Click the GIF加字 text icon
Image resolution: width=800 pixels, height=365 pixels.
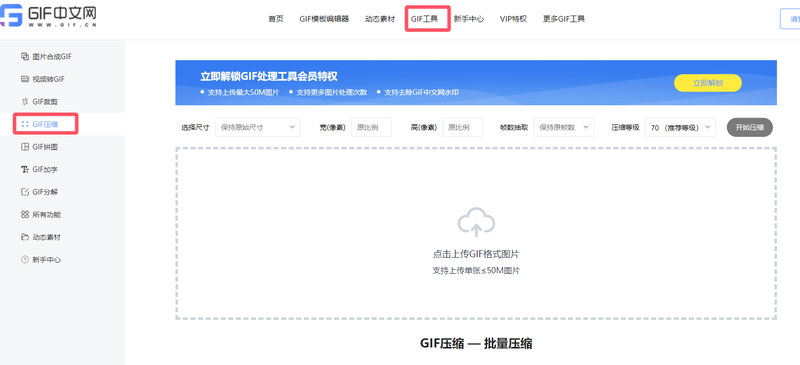tap(24, 169)
